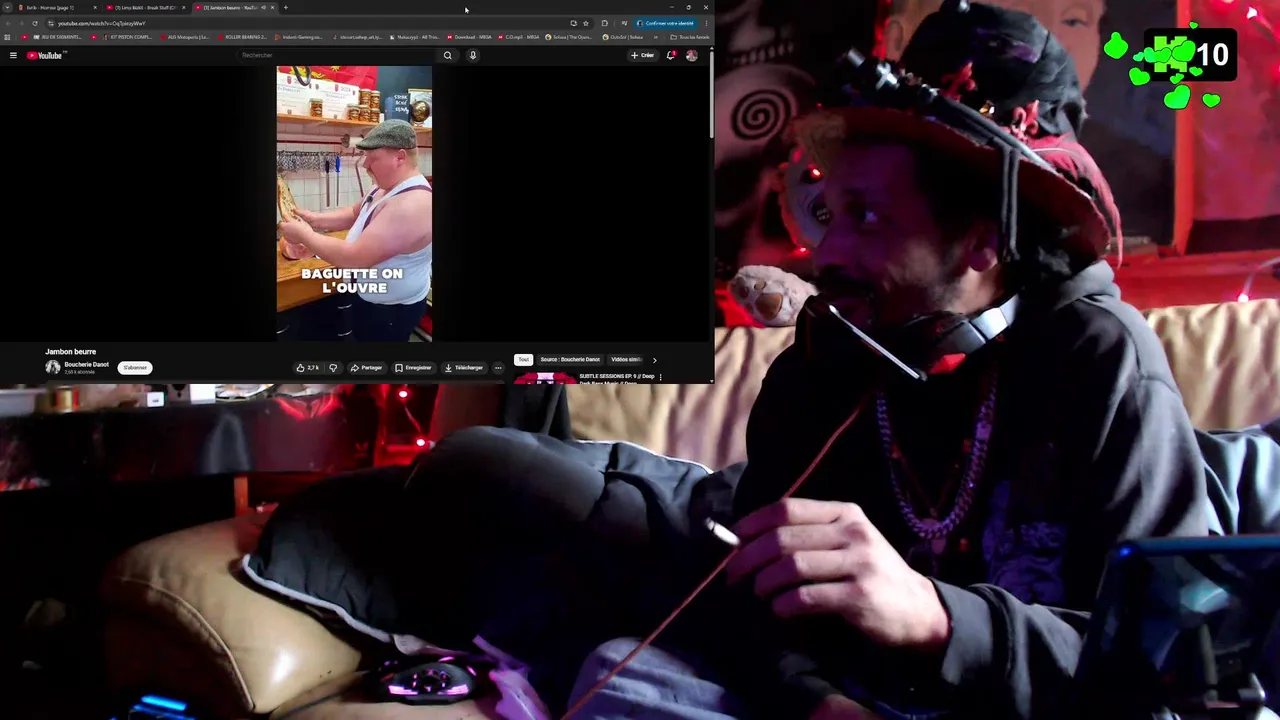Subscribe with S'abonner button
The width and height of the screenshot is (1280, 720).
pyautogui.click(x=135, y=367)
